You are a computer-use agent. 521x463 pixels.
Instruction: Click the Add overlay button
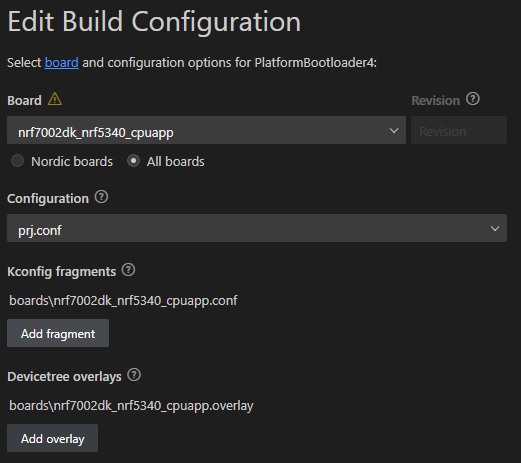pyautogui.click(x=52, y=438)
